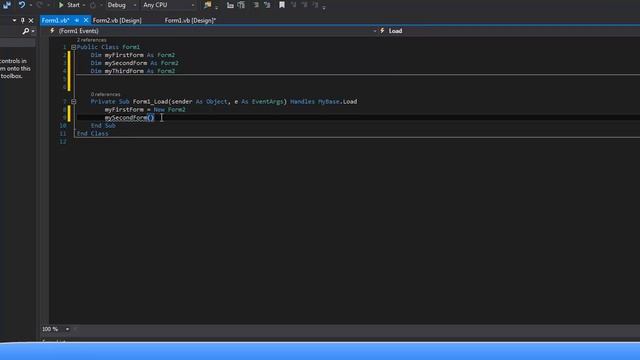Click the Toolbox search magnifier icon
Image resolution: width=640 pixels, height=360 pixels.
26,31
